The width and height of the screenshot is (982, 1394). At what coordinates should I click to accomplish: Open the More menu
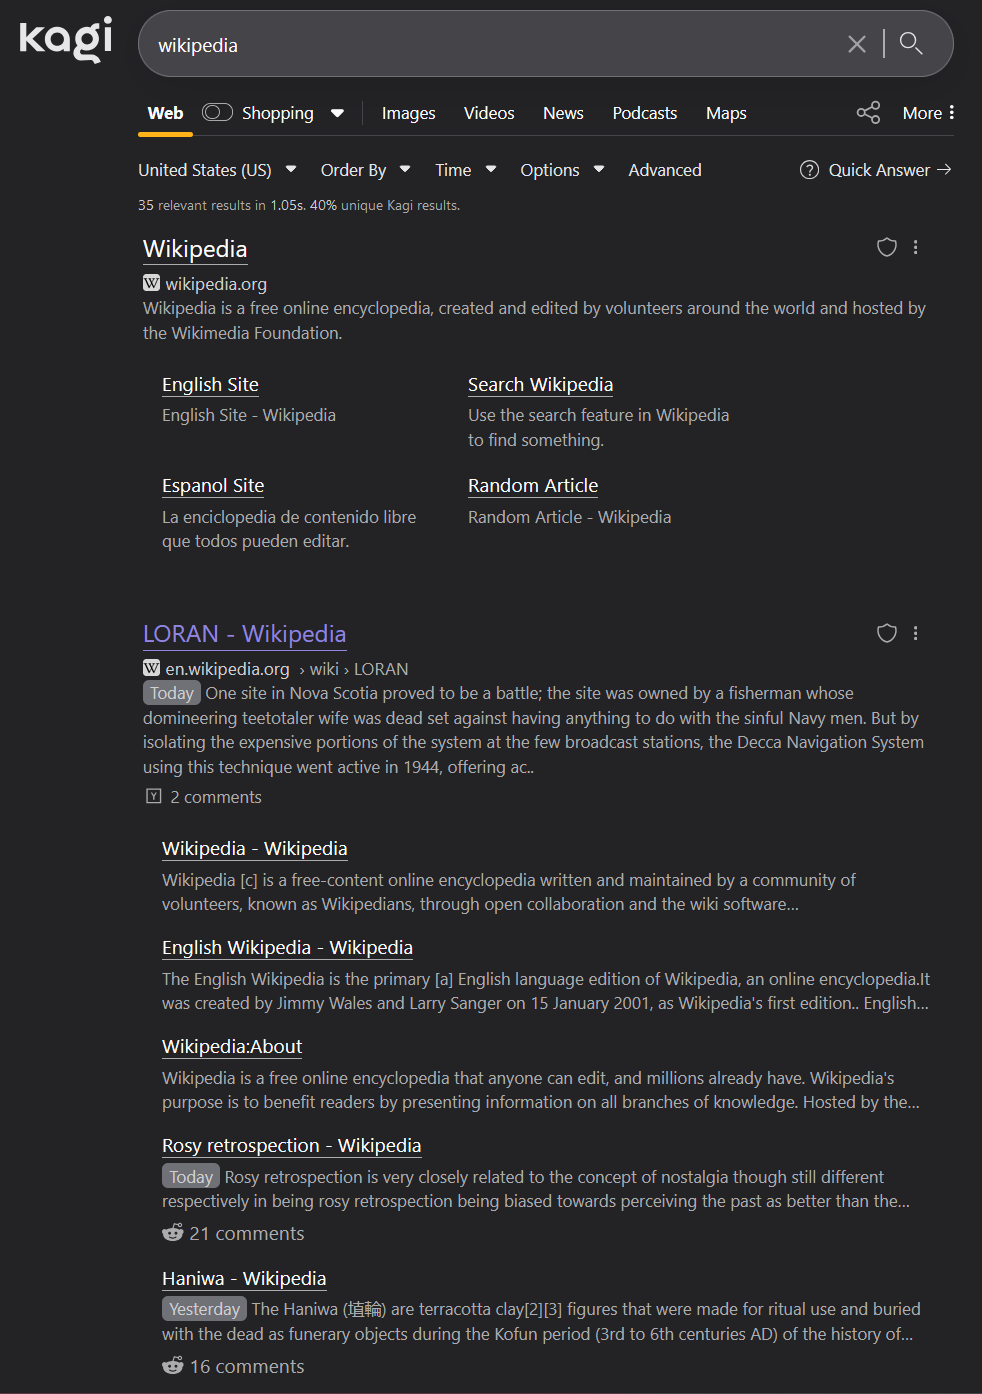pos(928,113)
